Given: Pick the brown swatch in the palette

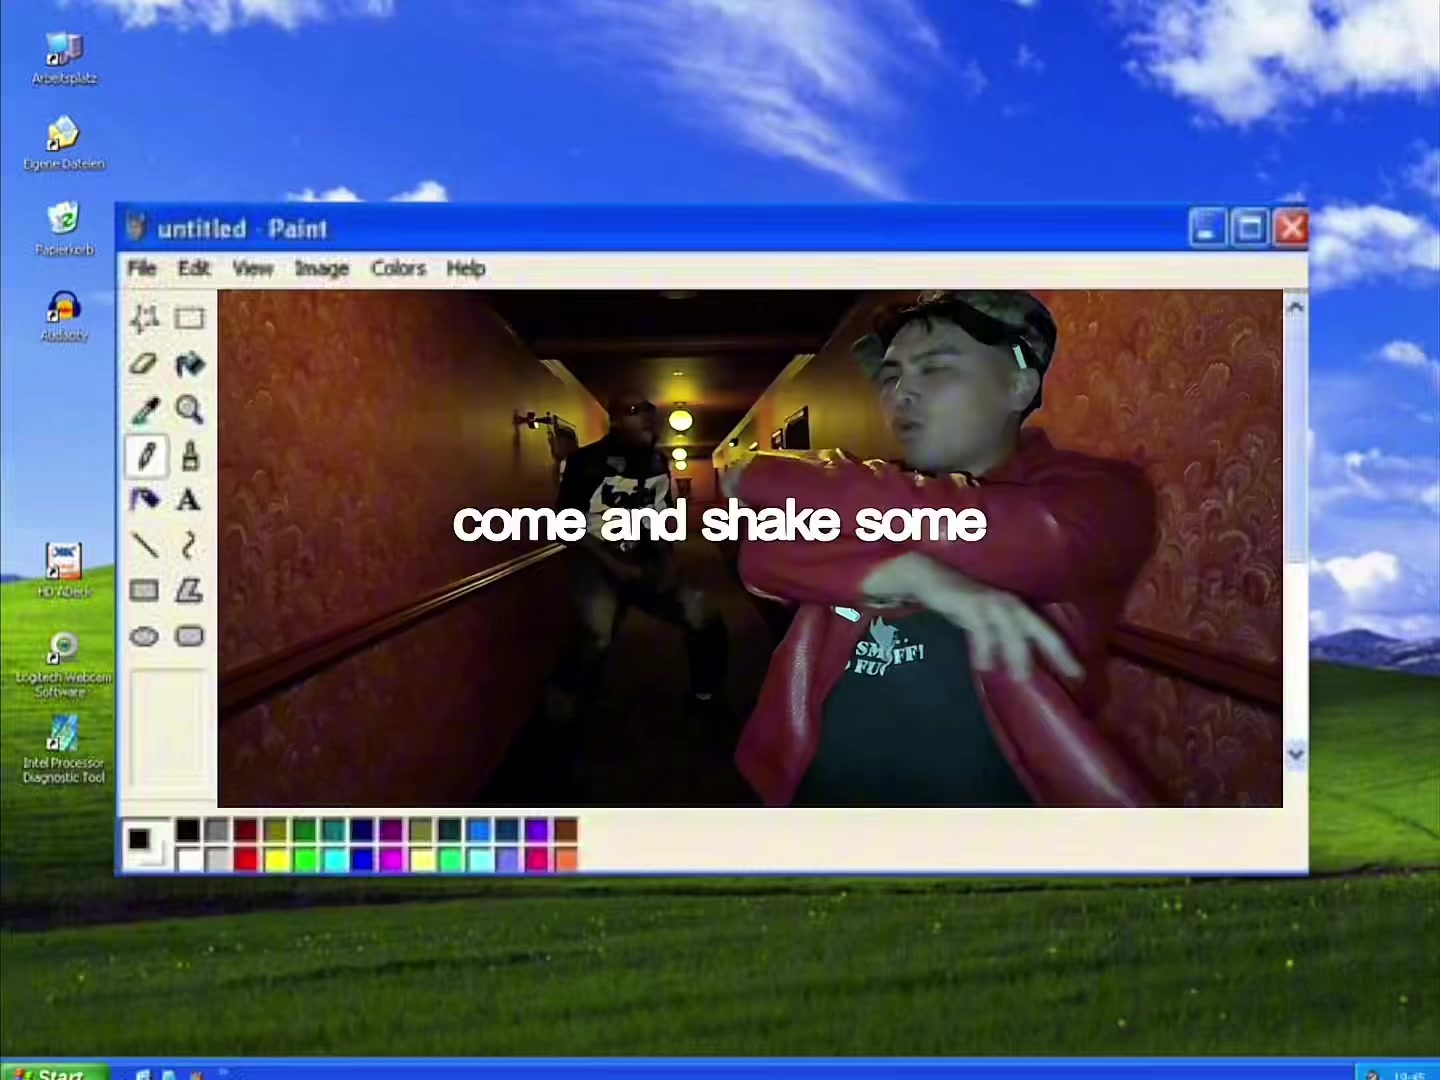Looking at the screenshot, I should 566,830.
